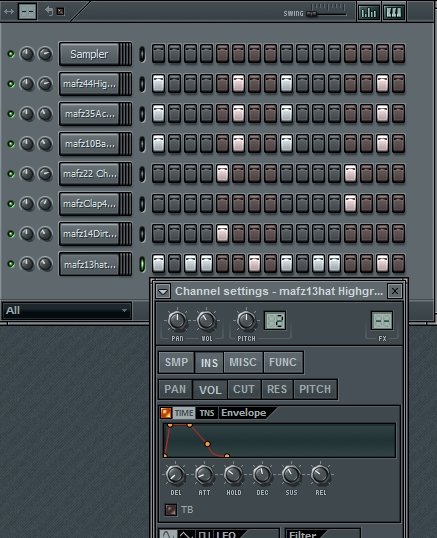
Task: Enable the TB tempo-based checkbox
Action: click(170, 510)
